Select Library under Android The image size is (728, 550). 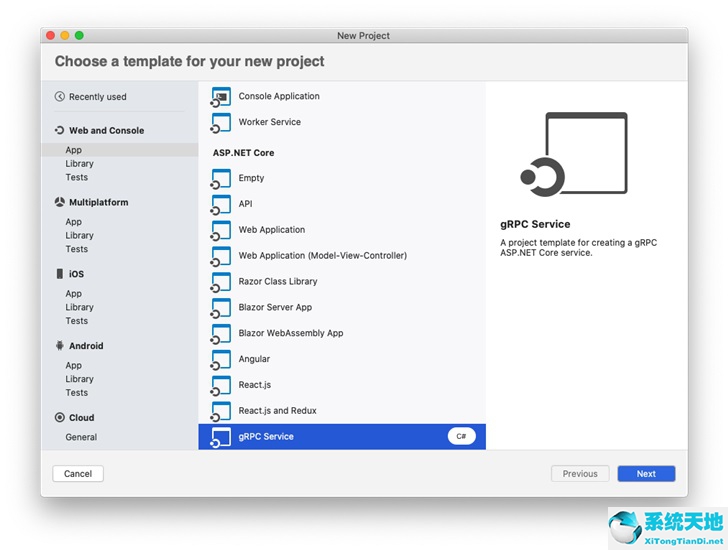coord(79,379)
